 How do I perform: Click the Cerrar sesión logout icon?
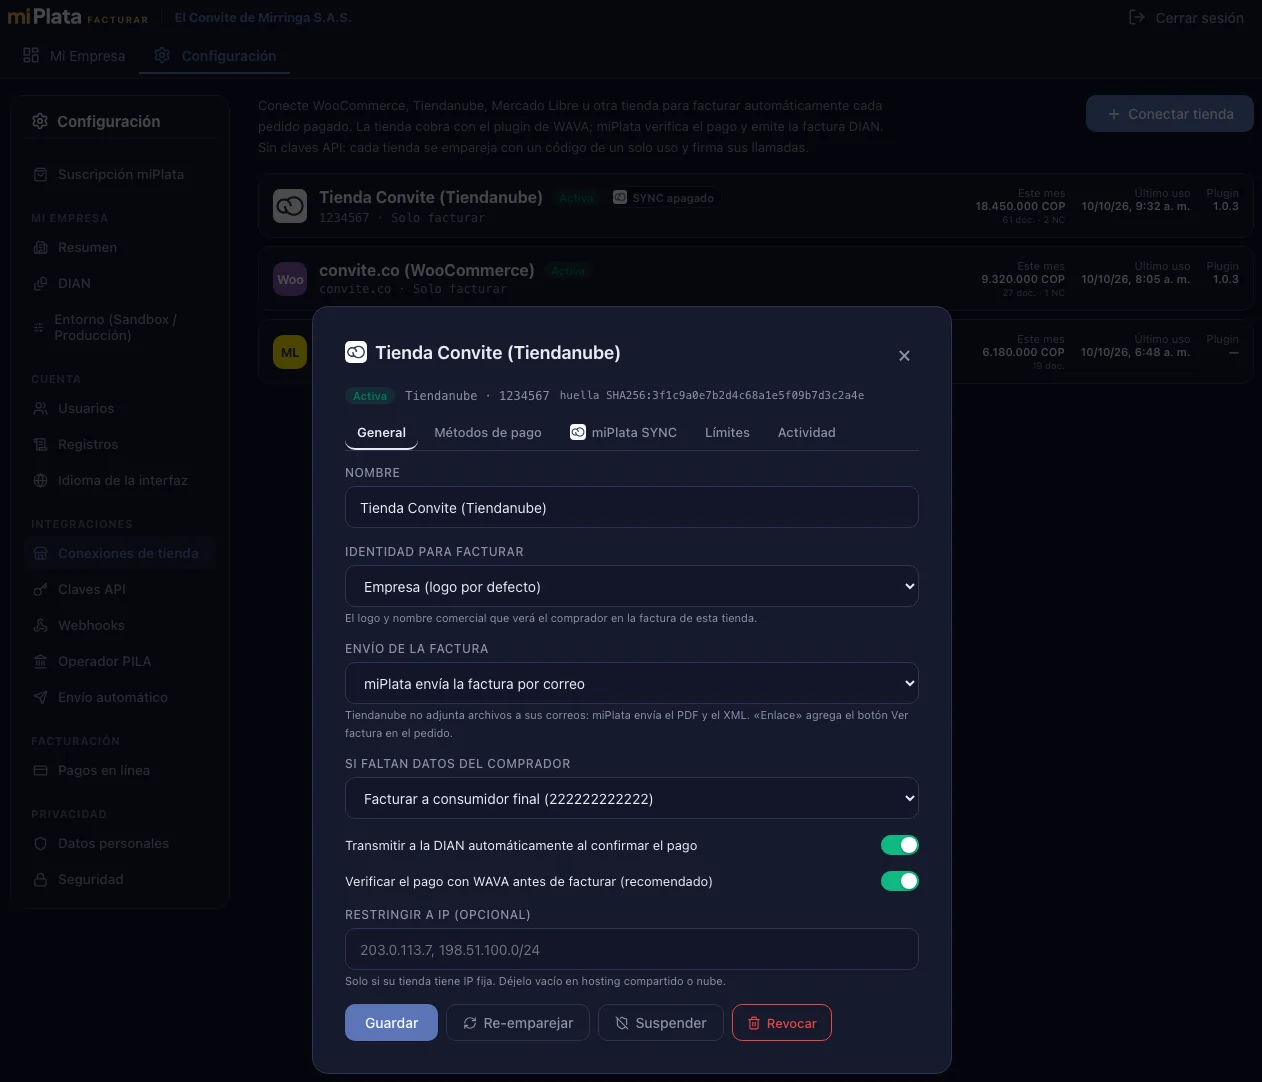[x=1137, y=17]
